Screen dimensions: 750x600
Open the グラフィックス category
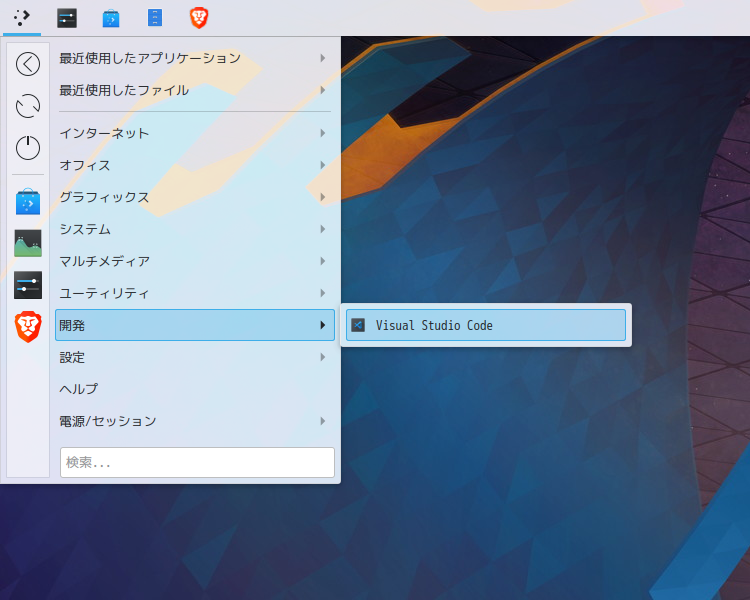point(195,197)
